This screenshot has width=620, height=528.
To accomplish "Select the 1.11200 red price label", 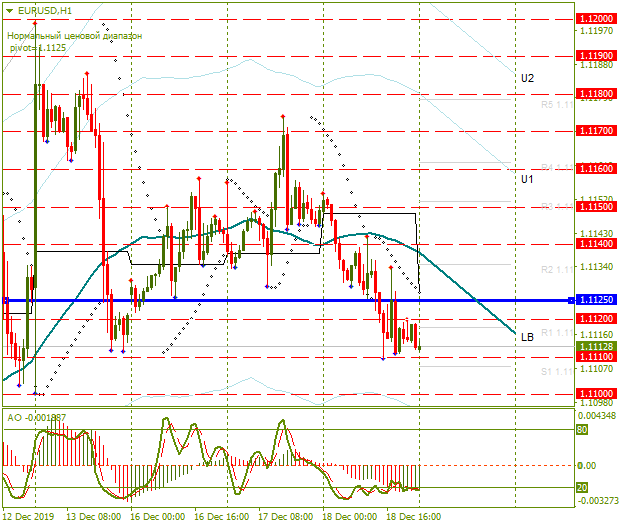I will coord(596,319).
